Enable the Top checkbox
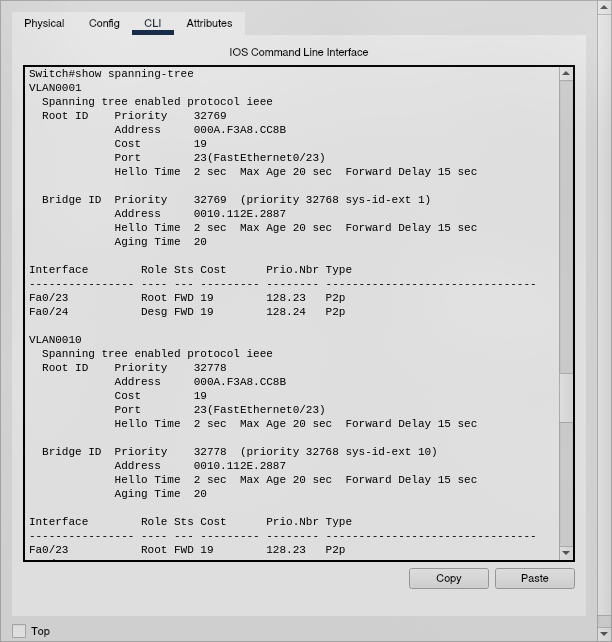This screenshot has height=642, width=612. pos(19,631)
